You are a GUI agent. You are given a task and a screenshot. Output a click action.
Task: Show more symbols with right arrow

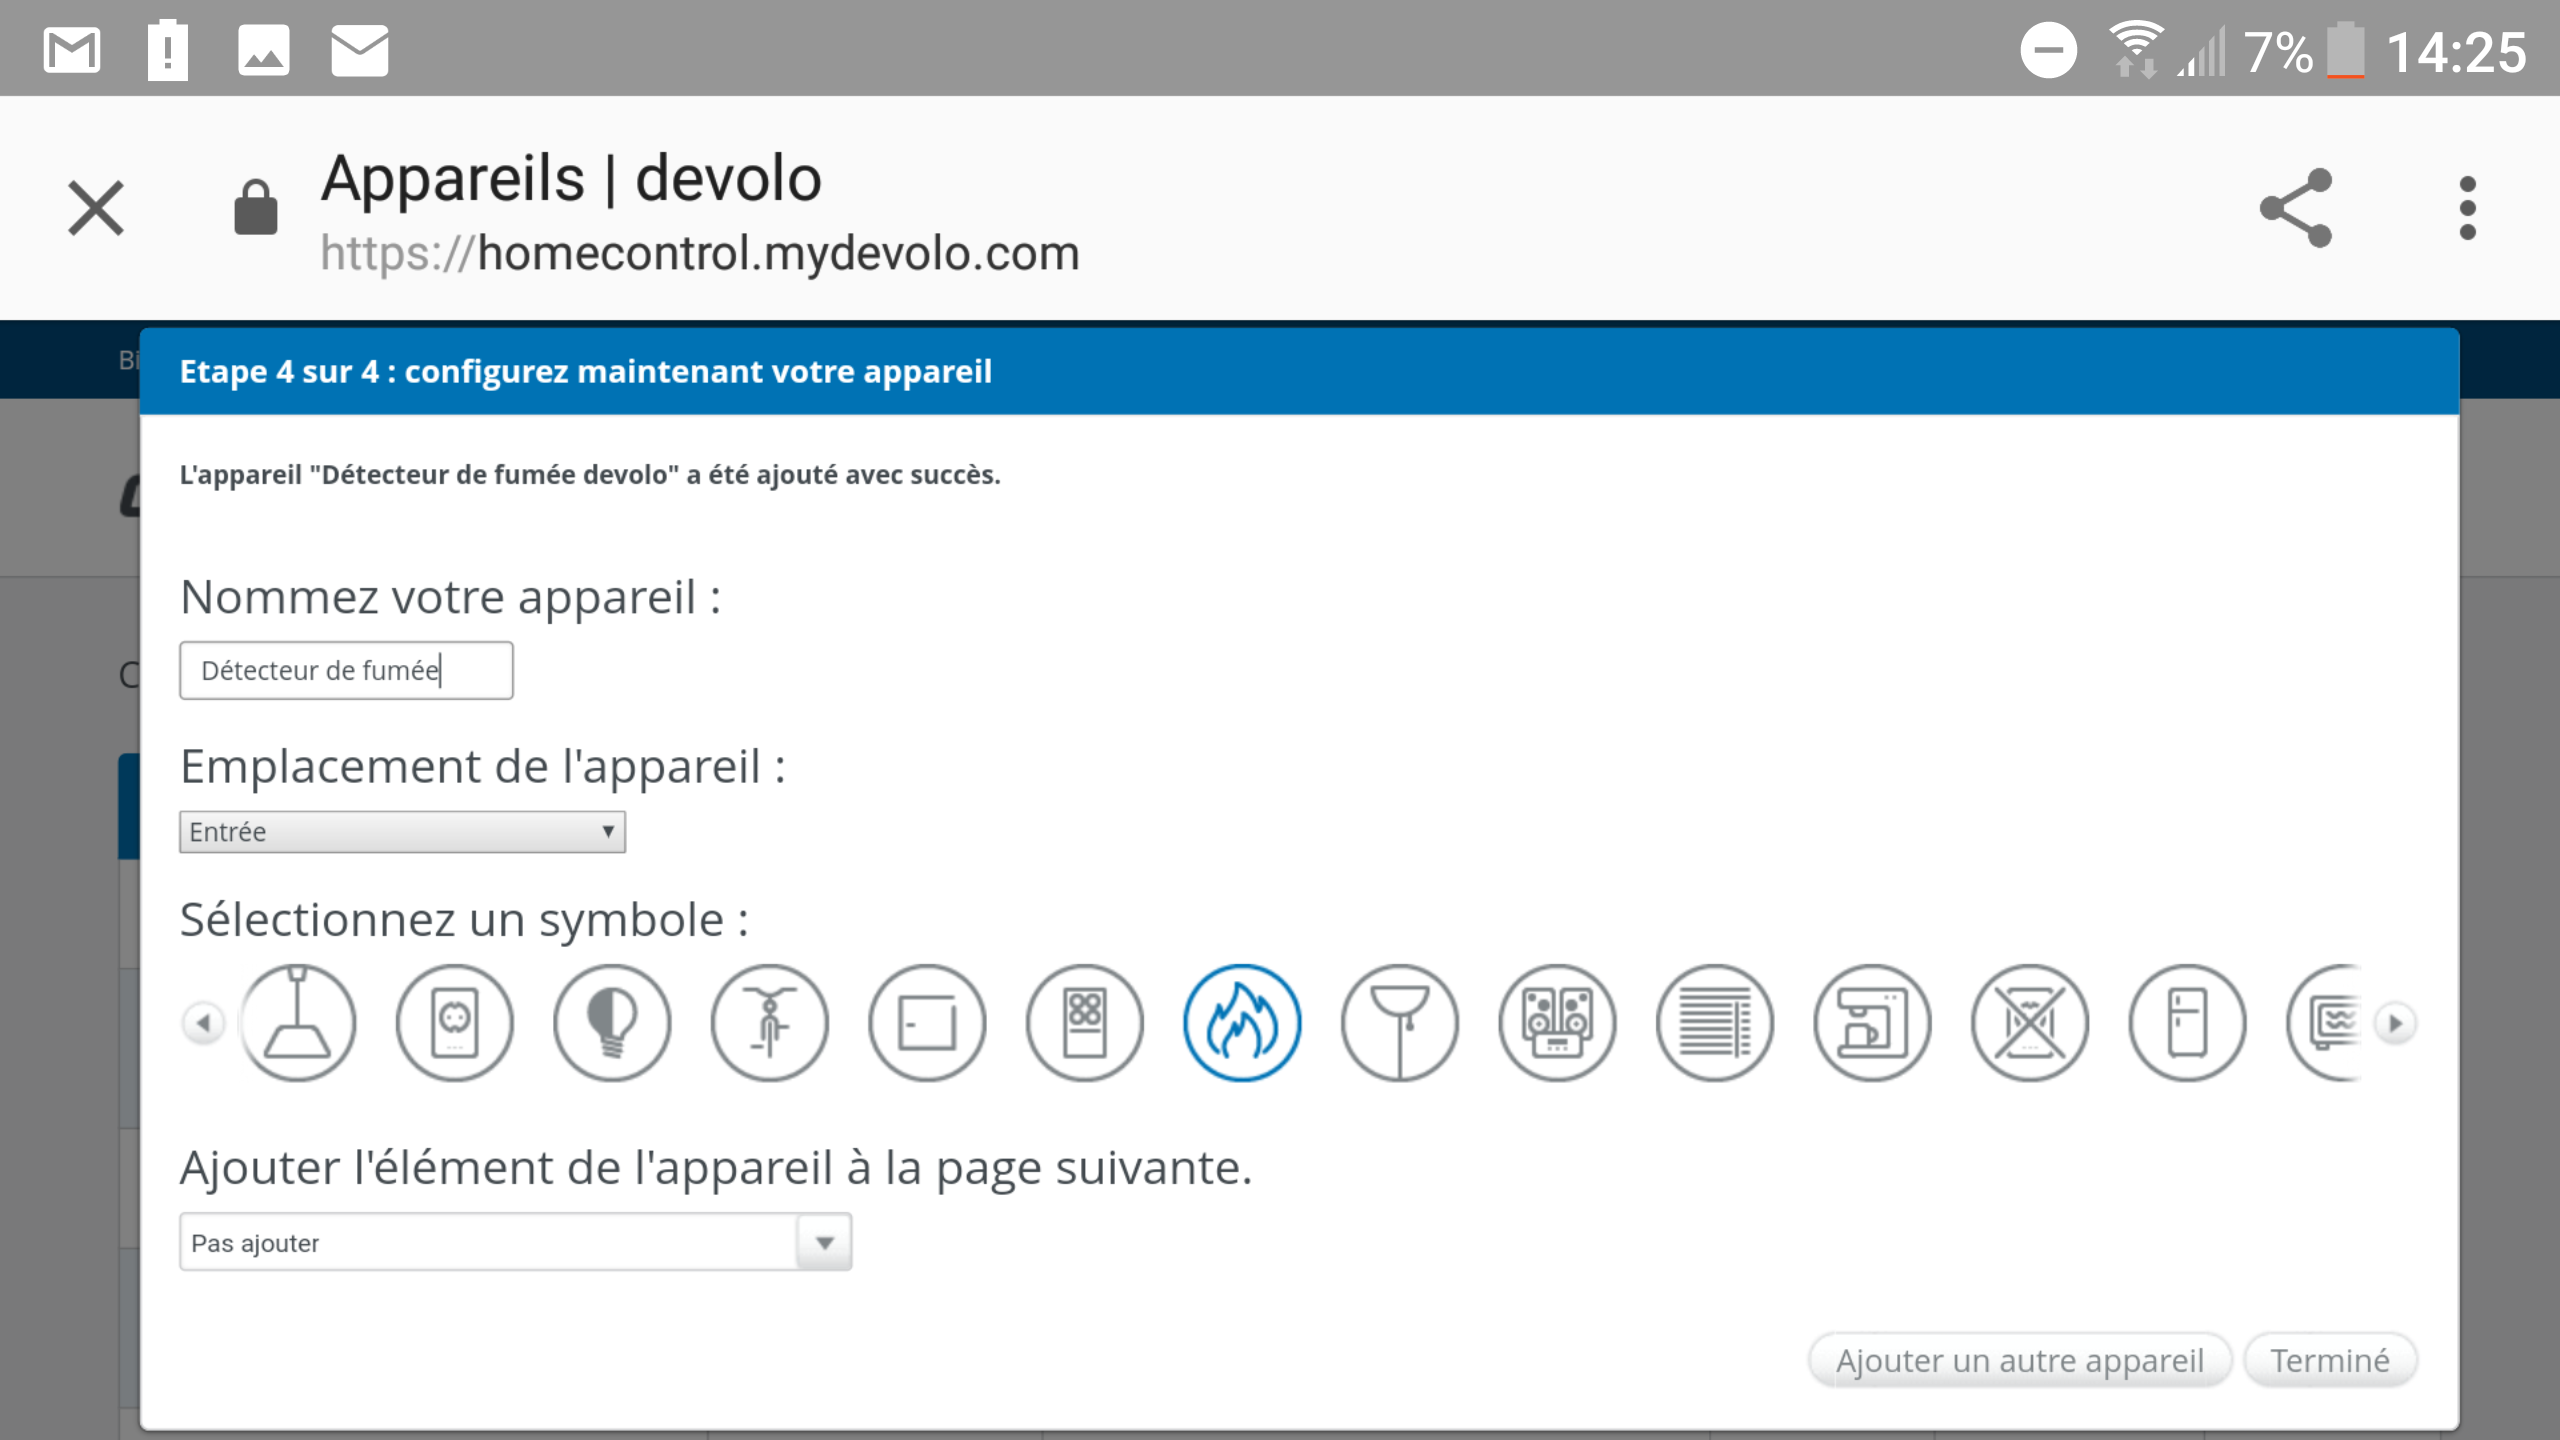tap(2395, 1023)
